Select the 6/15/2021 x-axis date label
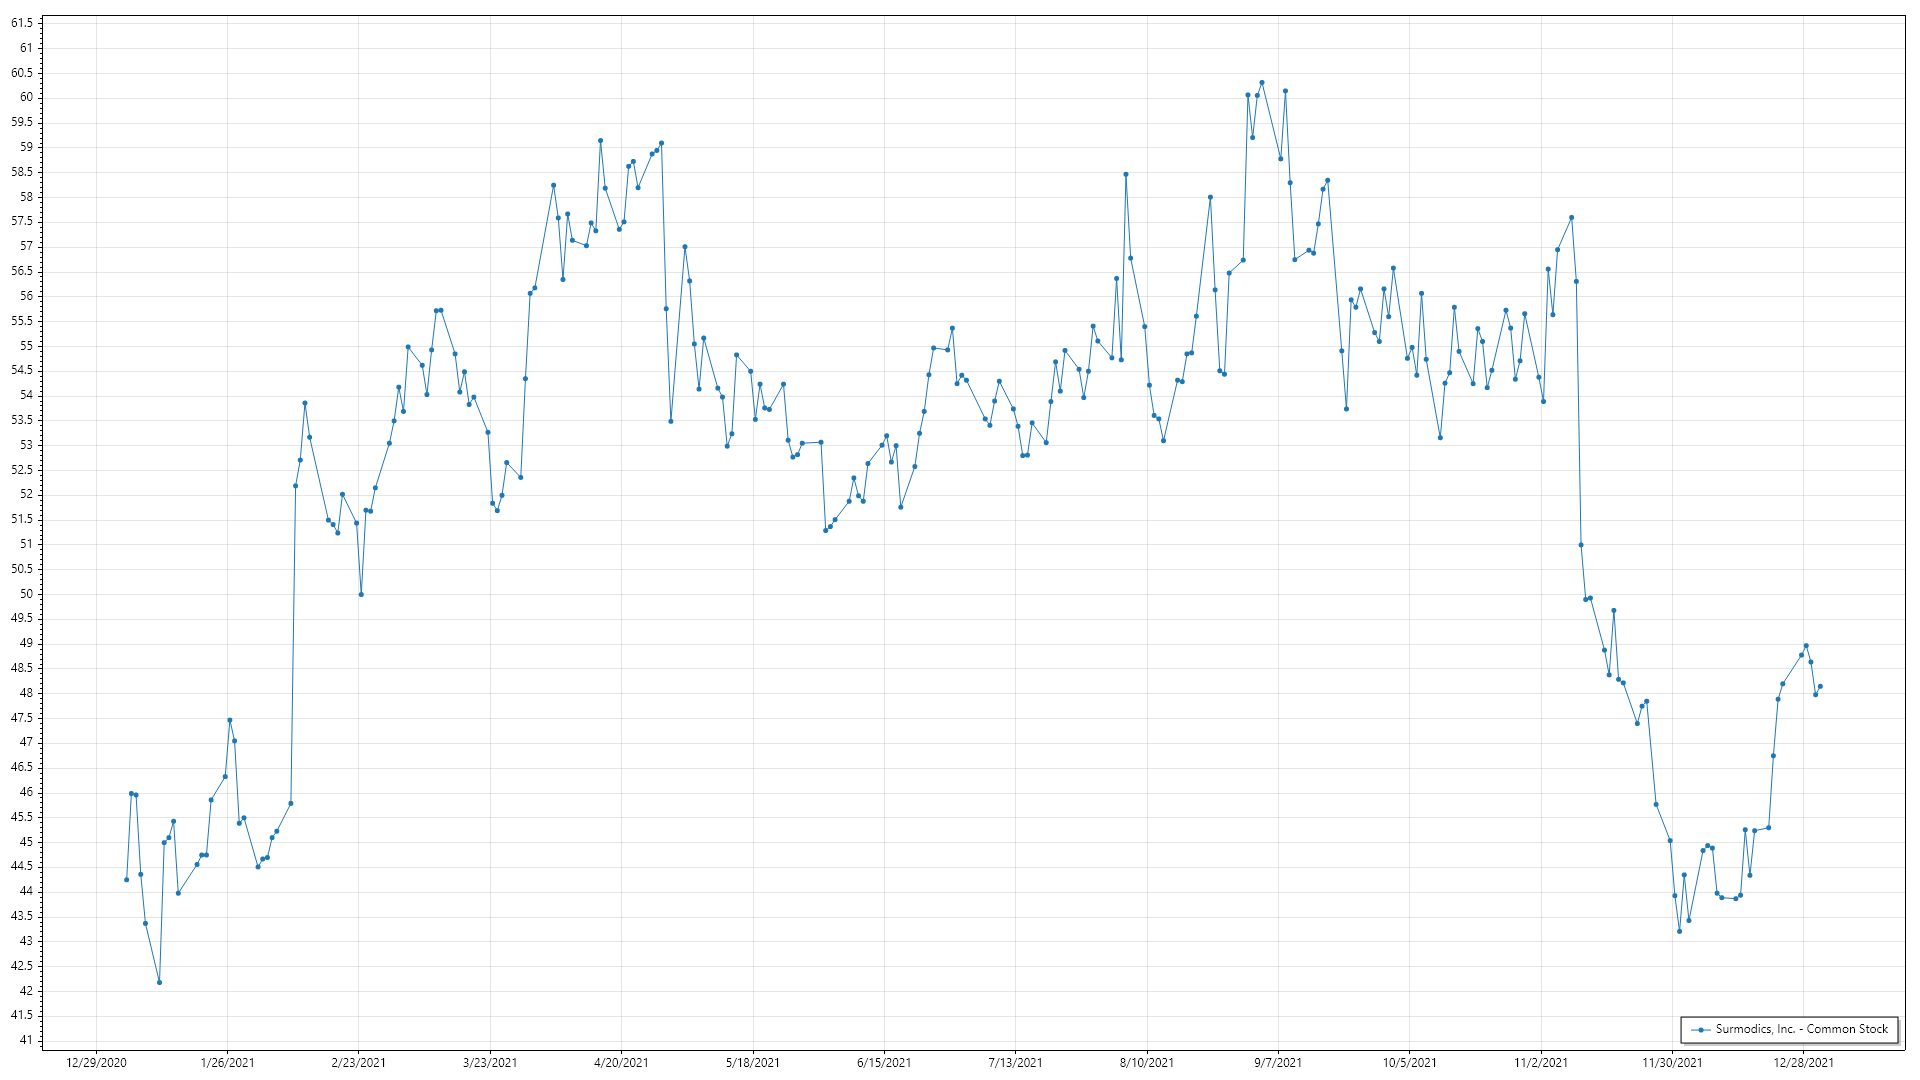Screen dimensions: 1920x1080 coord(884,1063)
